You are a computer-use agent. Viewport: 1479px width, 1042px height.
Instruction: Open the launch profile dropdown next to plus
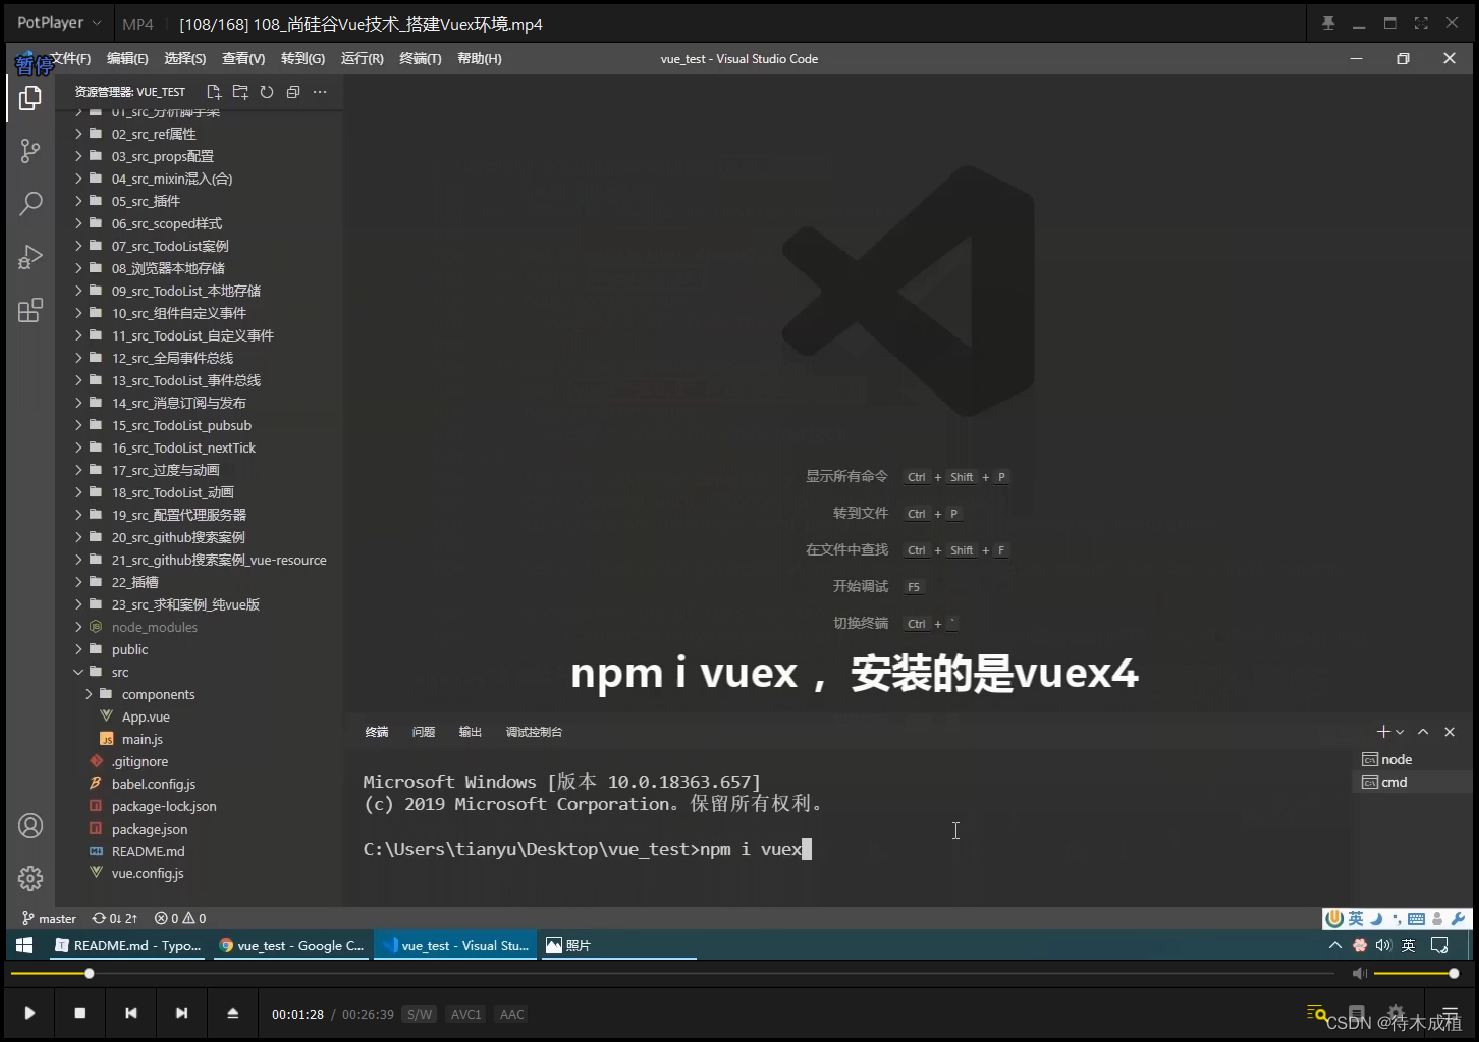(x=1400, y=733)
